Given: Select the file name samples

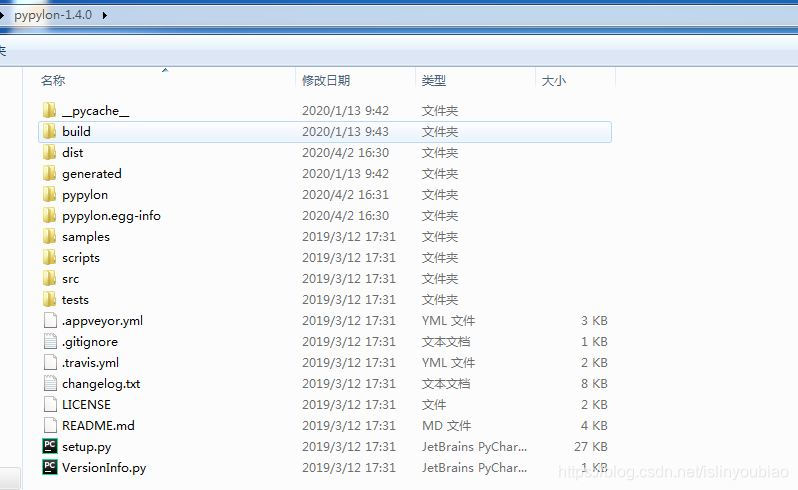Looking at the screenshot, I should pos(86,237).
